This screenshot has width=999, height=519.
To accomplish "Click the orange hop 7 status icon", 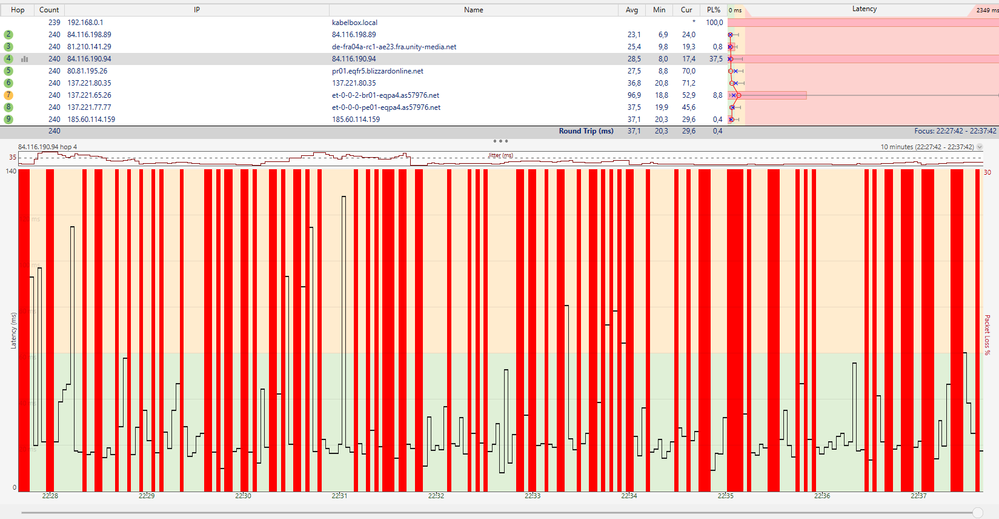I will click(9, 95).
